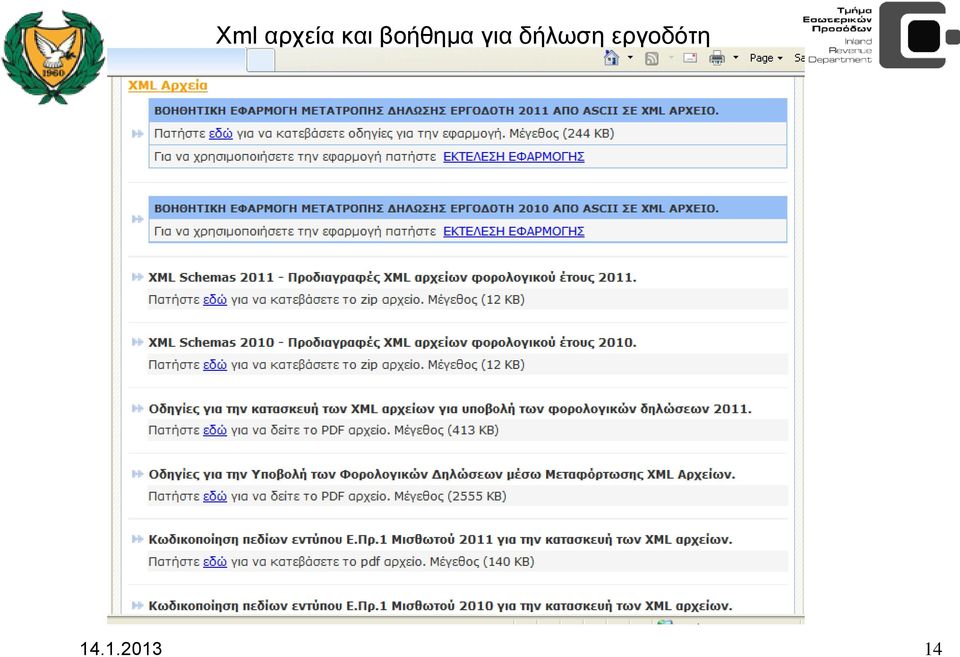Click εδώ for the 413 KB PDF

215,430
